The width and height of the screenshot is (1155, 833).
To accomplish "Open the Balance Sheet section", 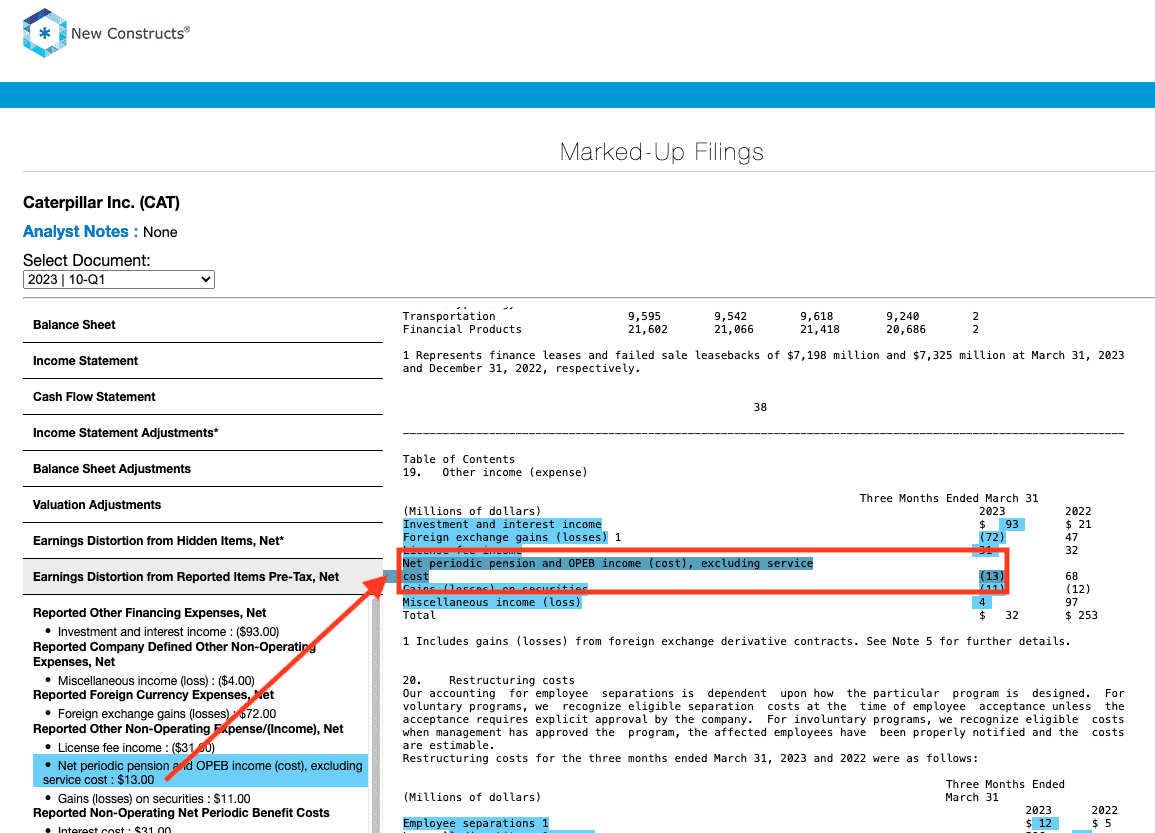I will pos(203,325).
